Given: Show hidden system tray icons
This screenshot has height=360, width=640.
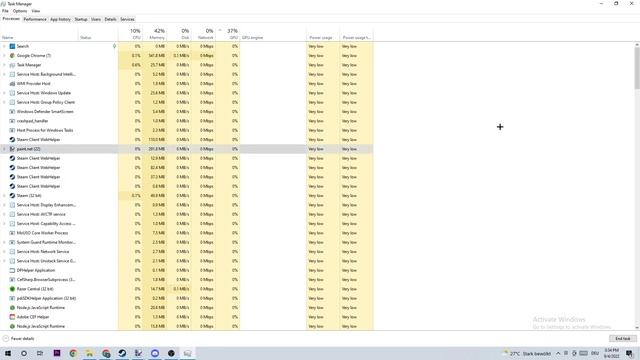Looking at the screenshot, I should (558, 353).
